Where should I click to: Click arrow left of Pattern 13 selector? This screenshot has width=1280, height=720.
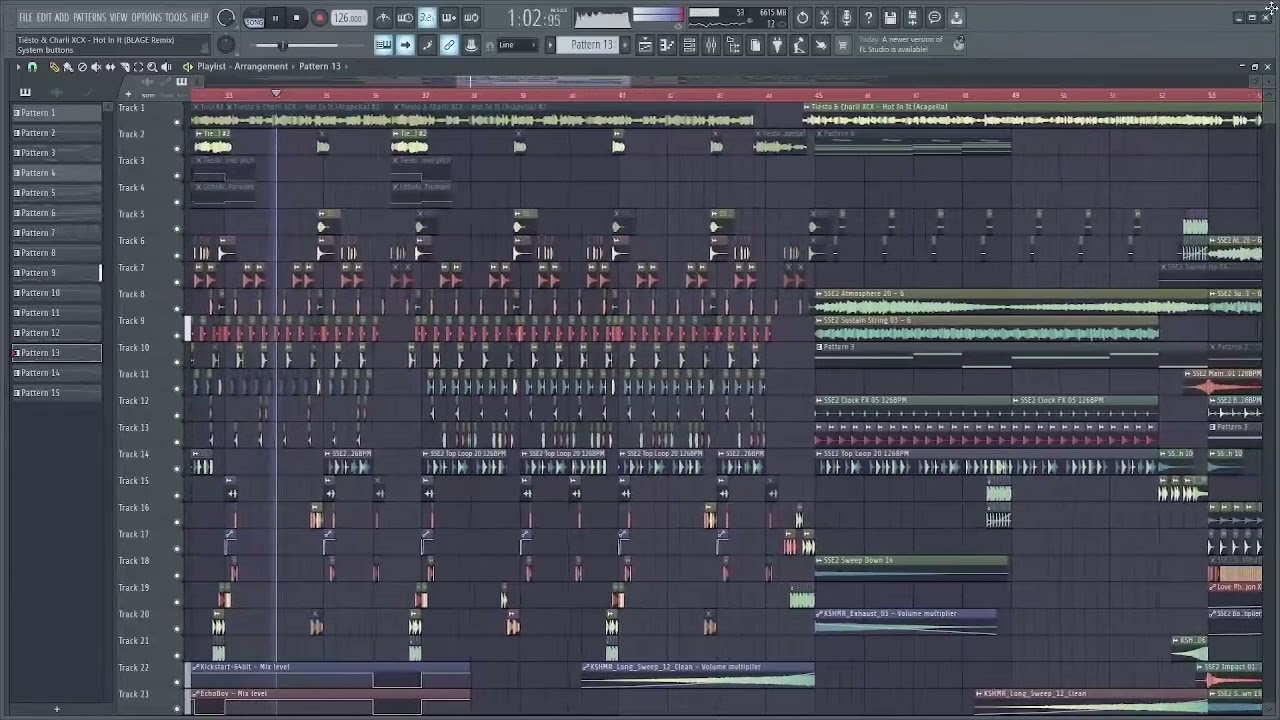550,45
